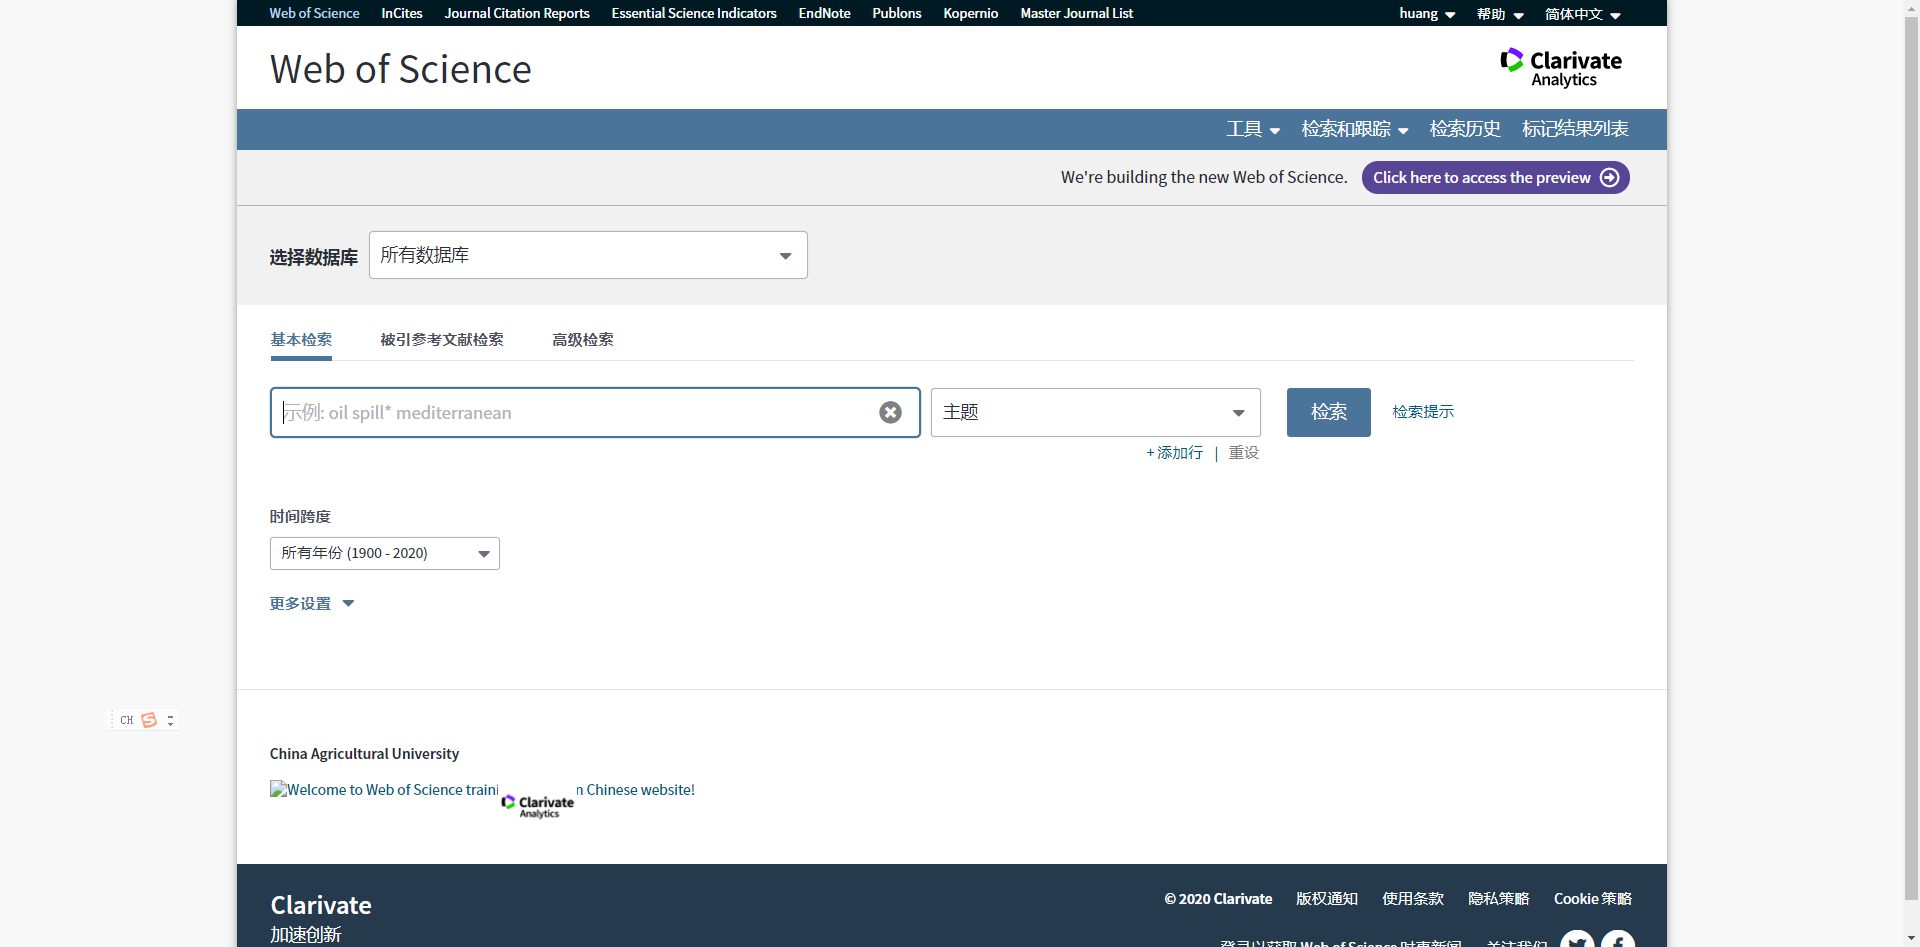Open Essential Science Indicators link
The width and height of the screenshot is (1920, 947).
pos(694,13)
